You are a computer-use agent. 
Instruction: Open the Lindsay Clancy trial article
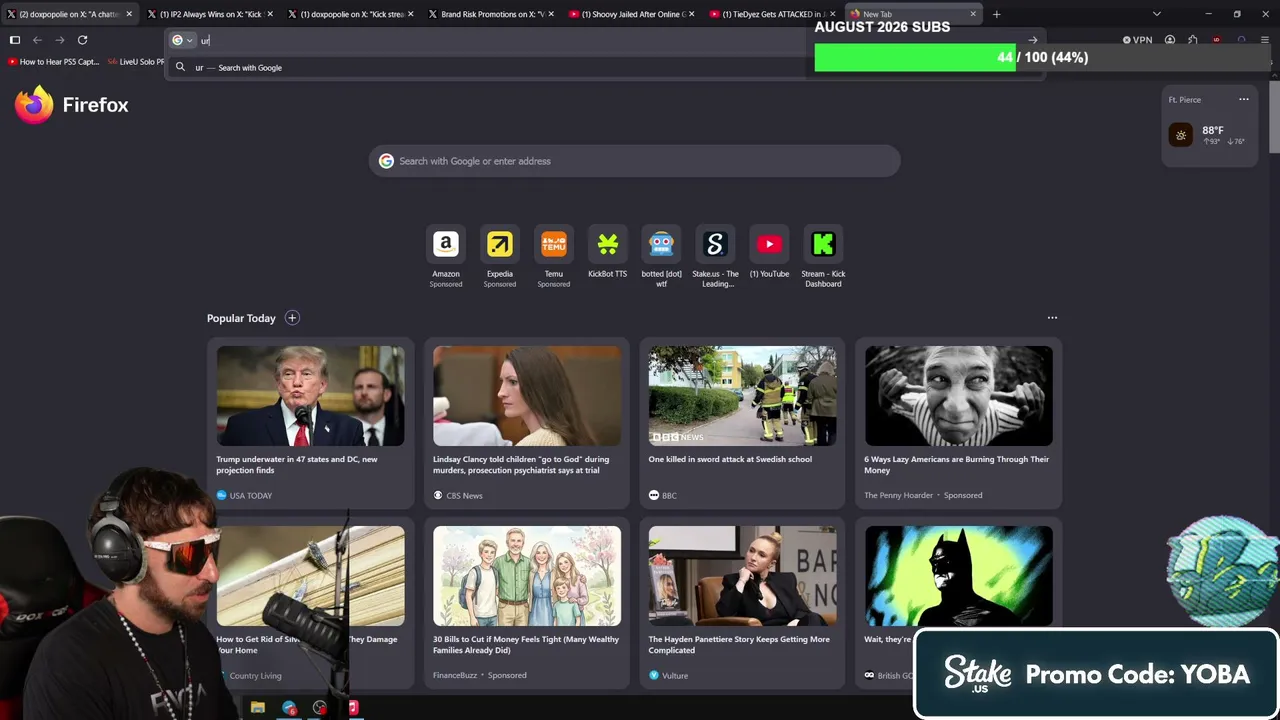[527, 423]
